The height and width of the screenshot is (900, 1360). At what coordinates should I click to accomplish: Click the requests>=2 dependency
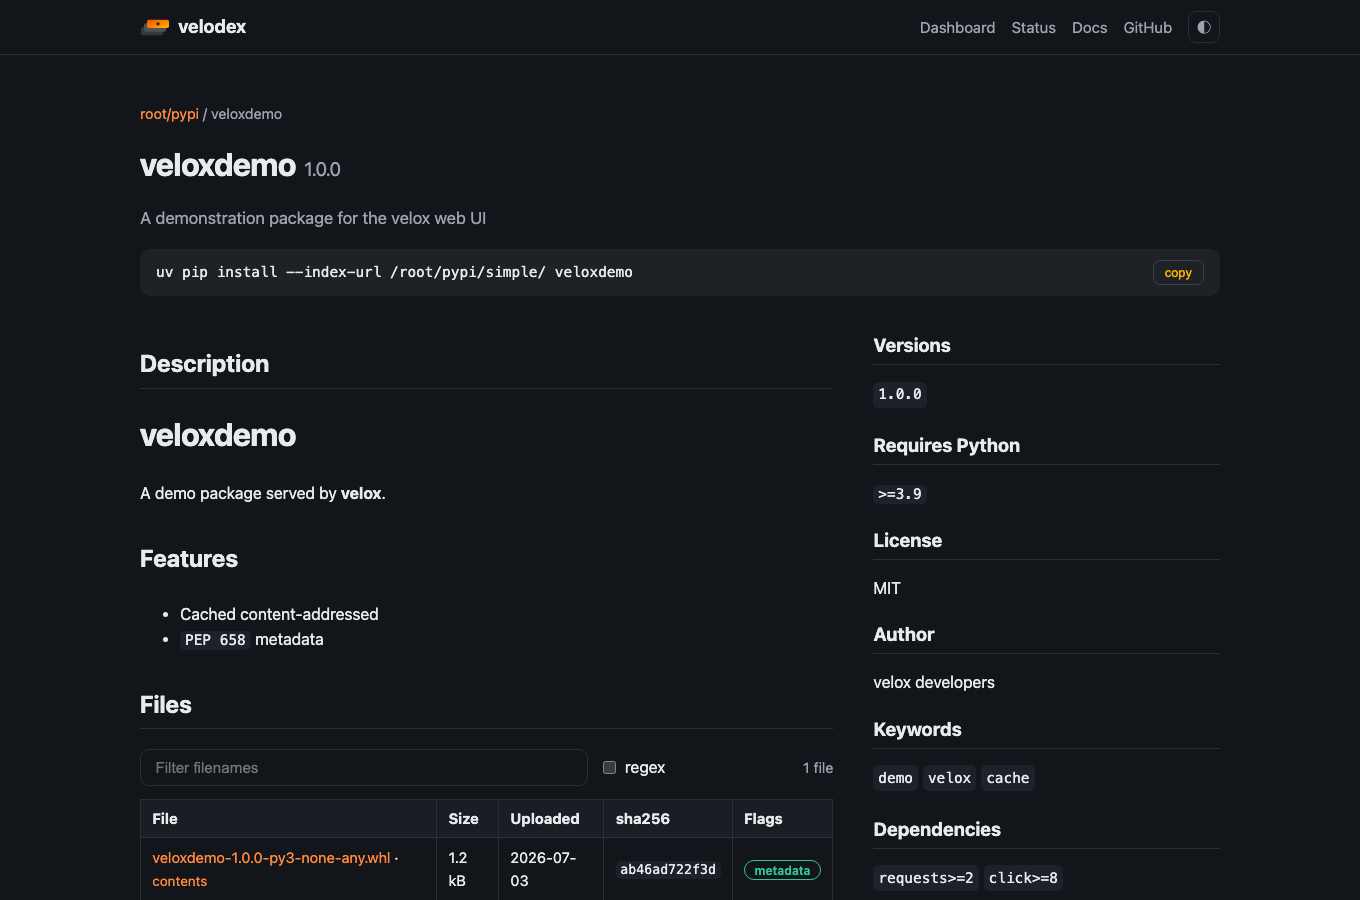(926, 878)
